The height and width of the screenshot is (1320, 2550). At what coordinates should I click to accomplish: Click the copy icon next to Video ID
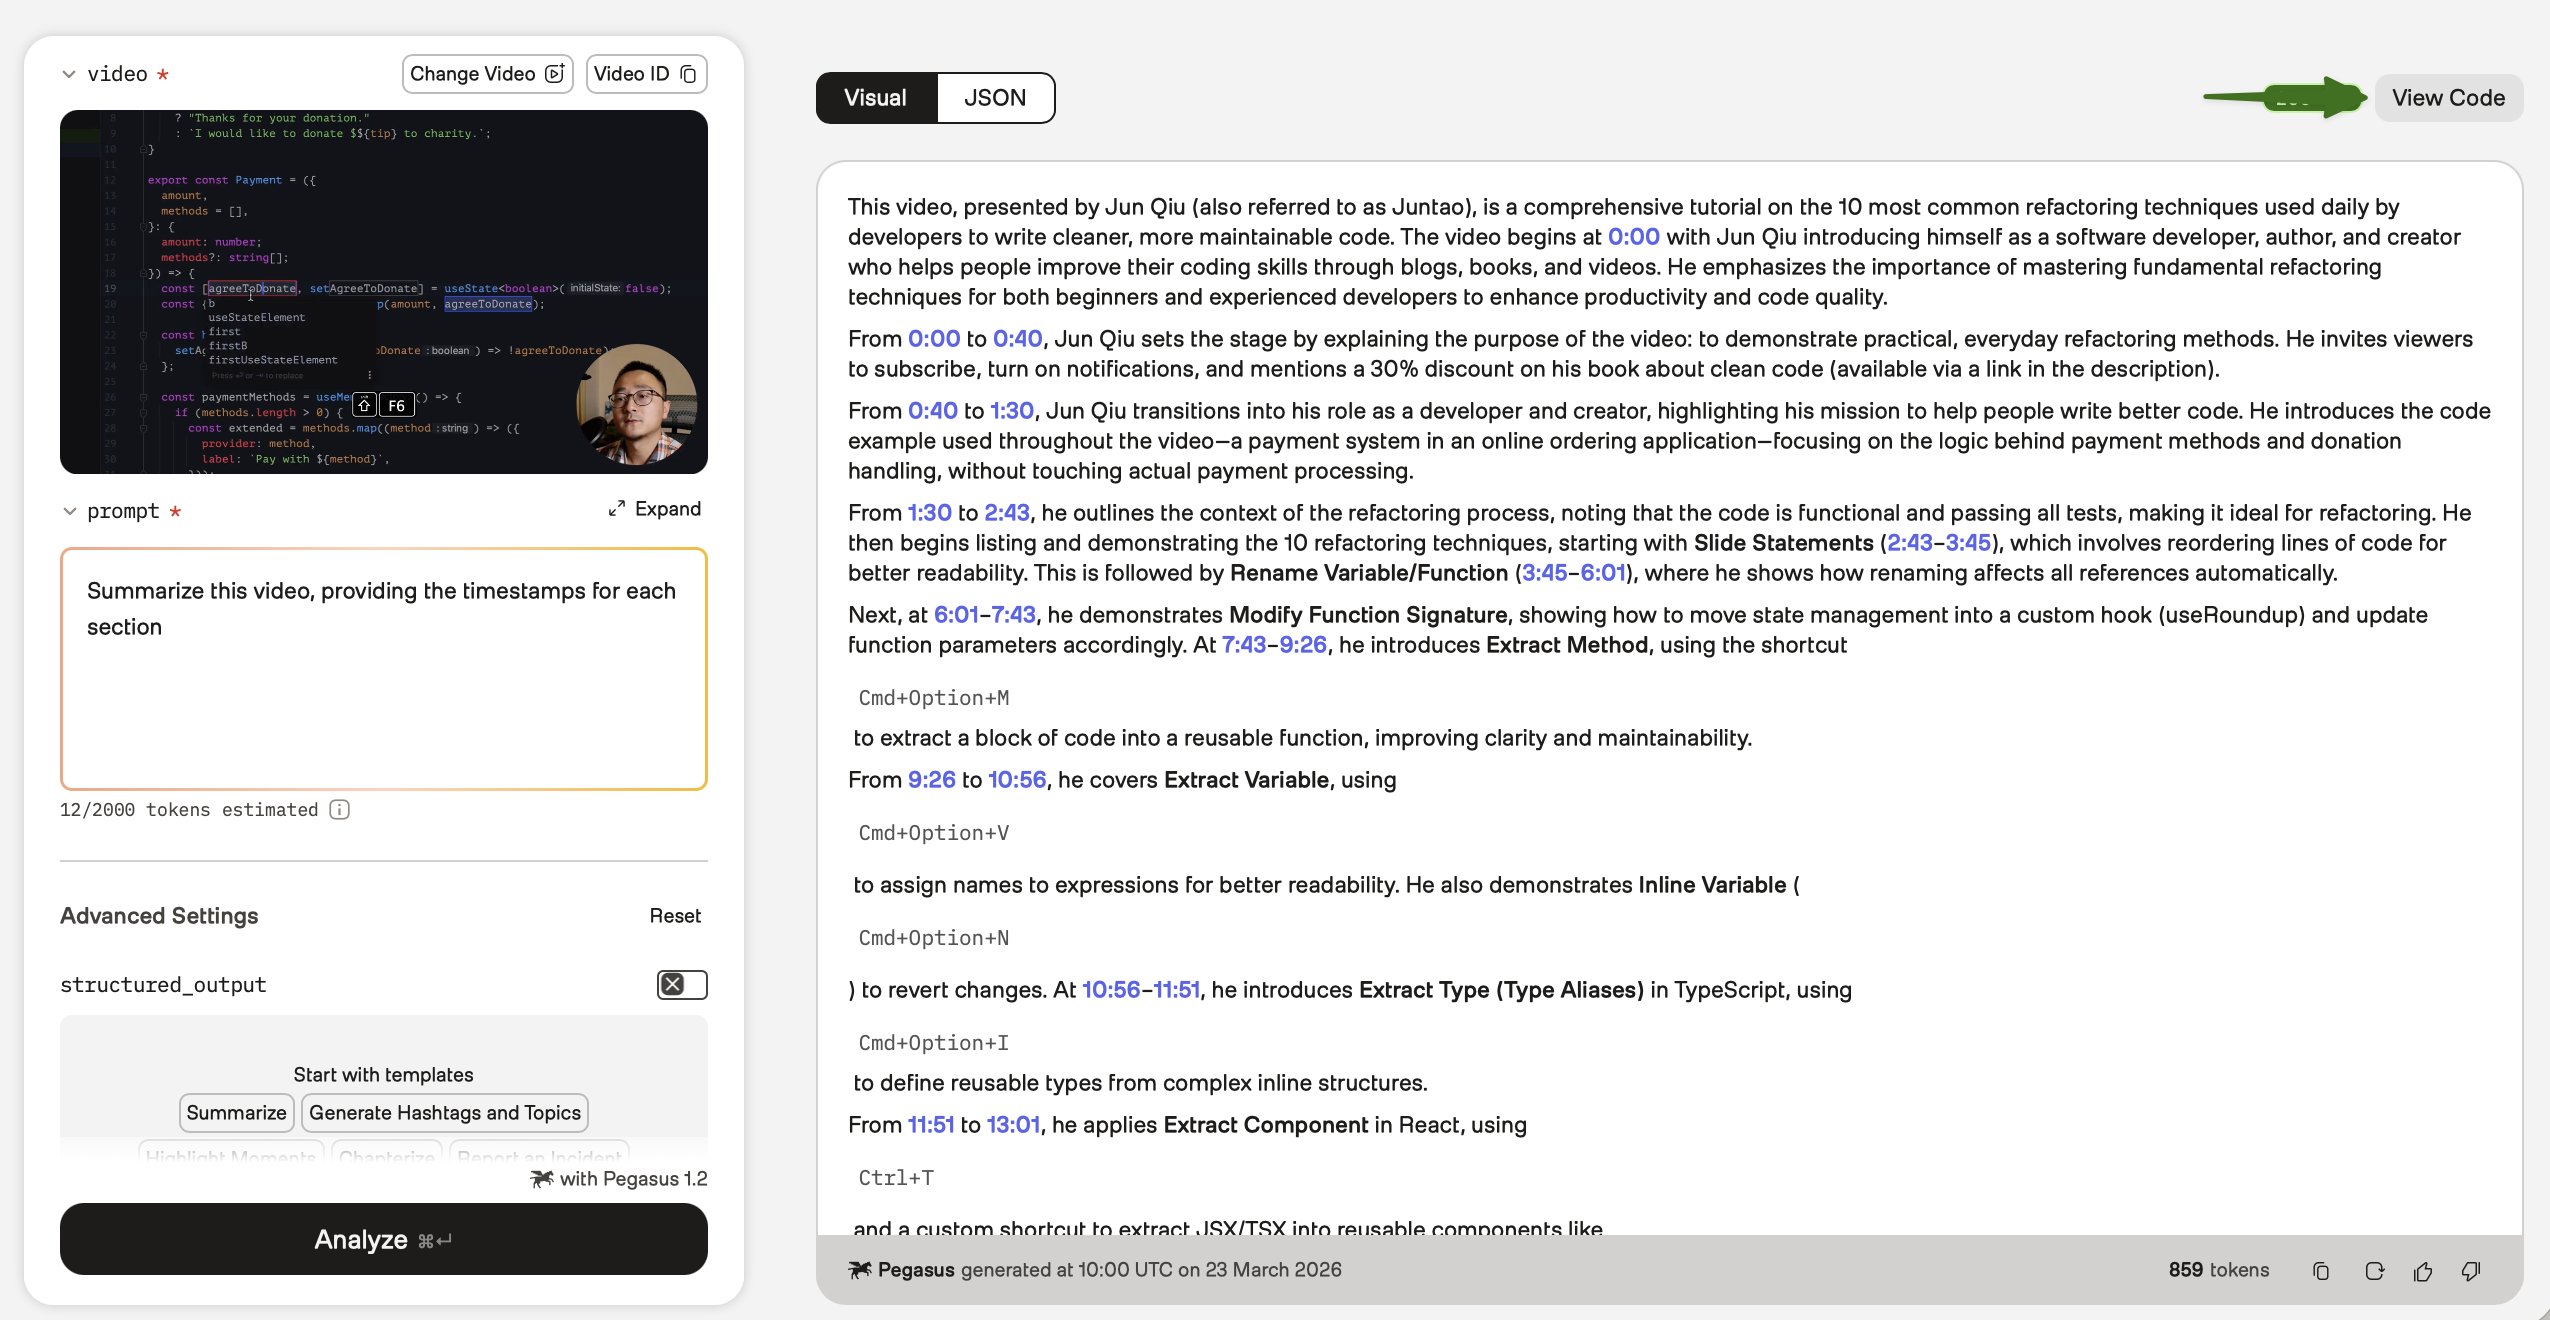[688, 74]
